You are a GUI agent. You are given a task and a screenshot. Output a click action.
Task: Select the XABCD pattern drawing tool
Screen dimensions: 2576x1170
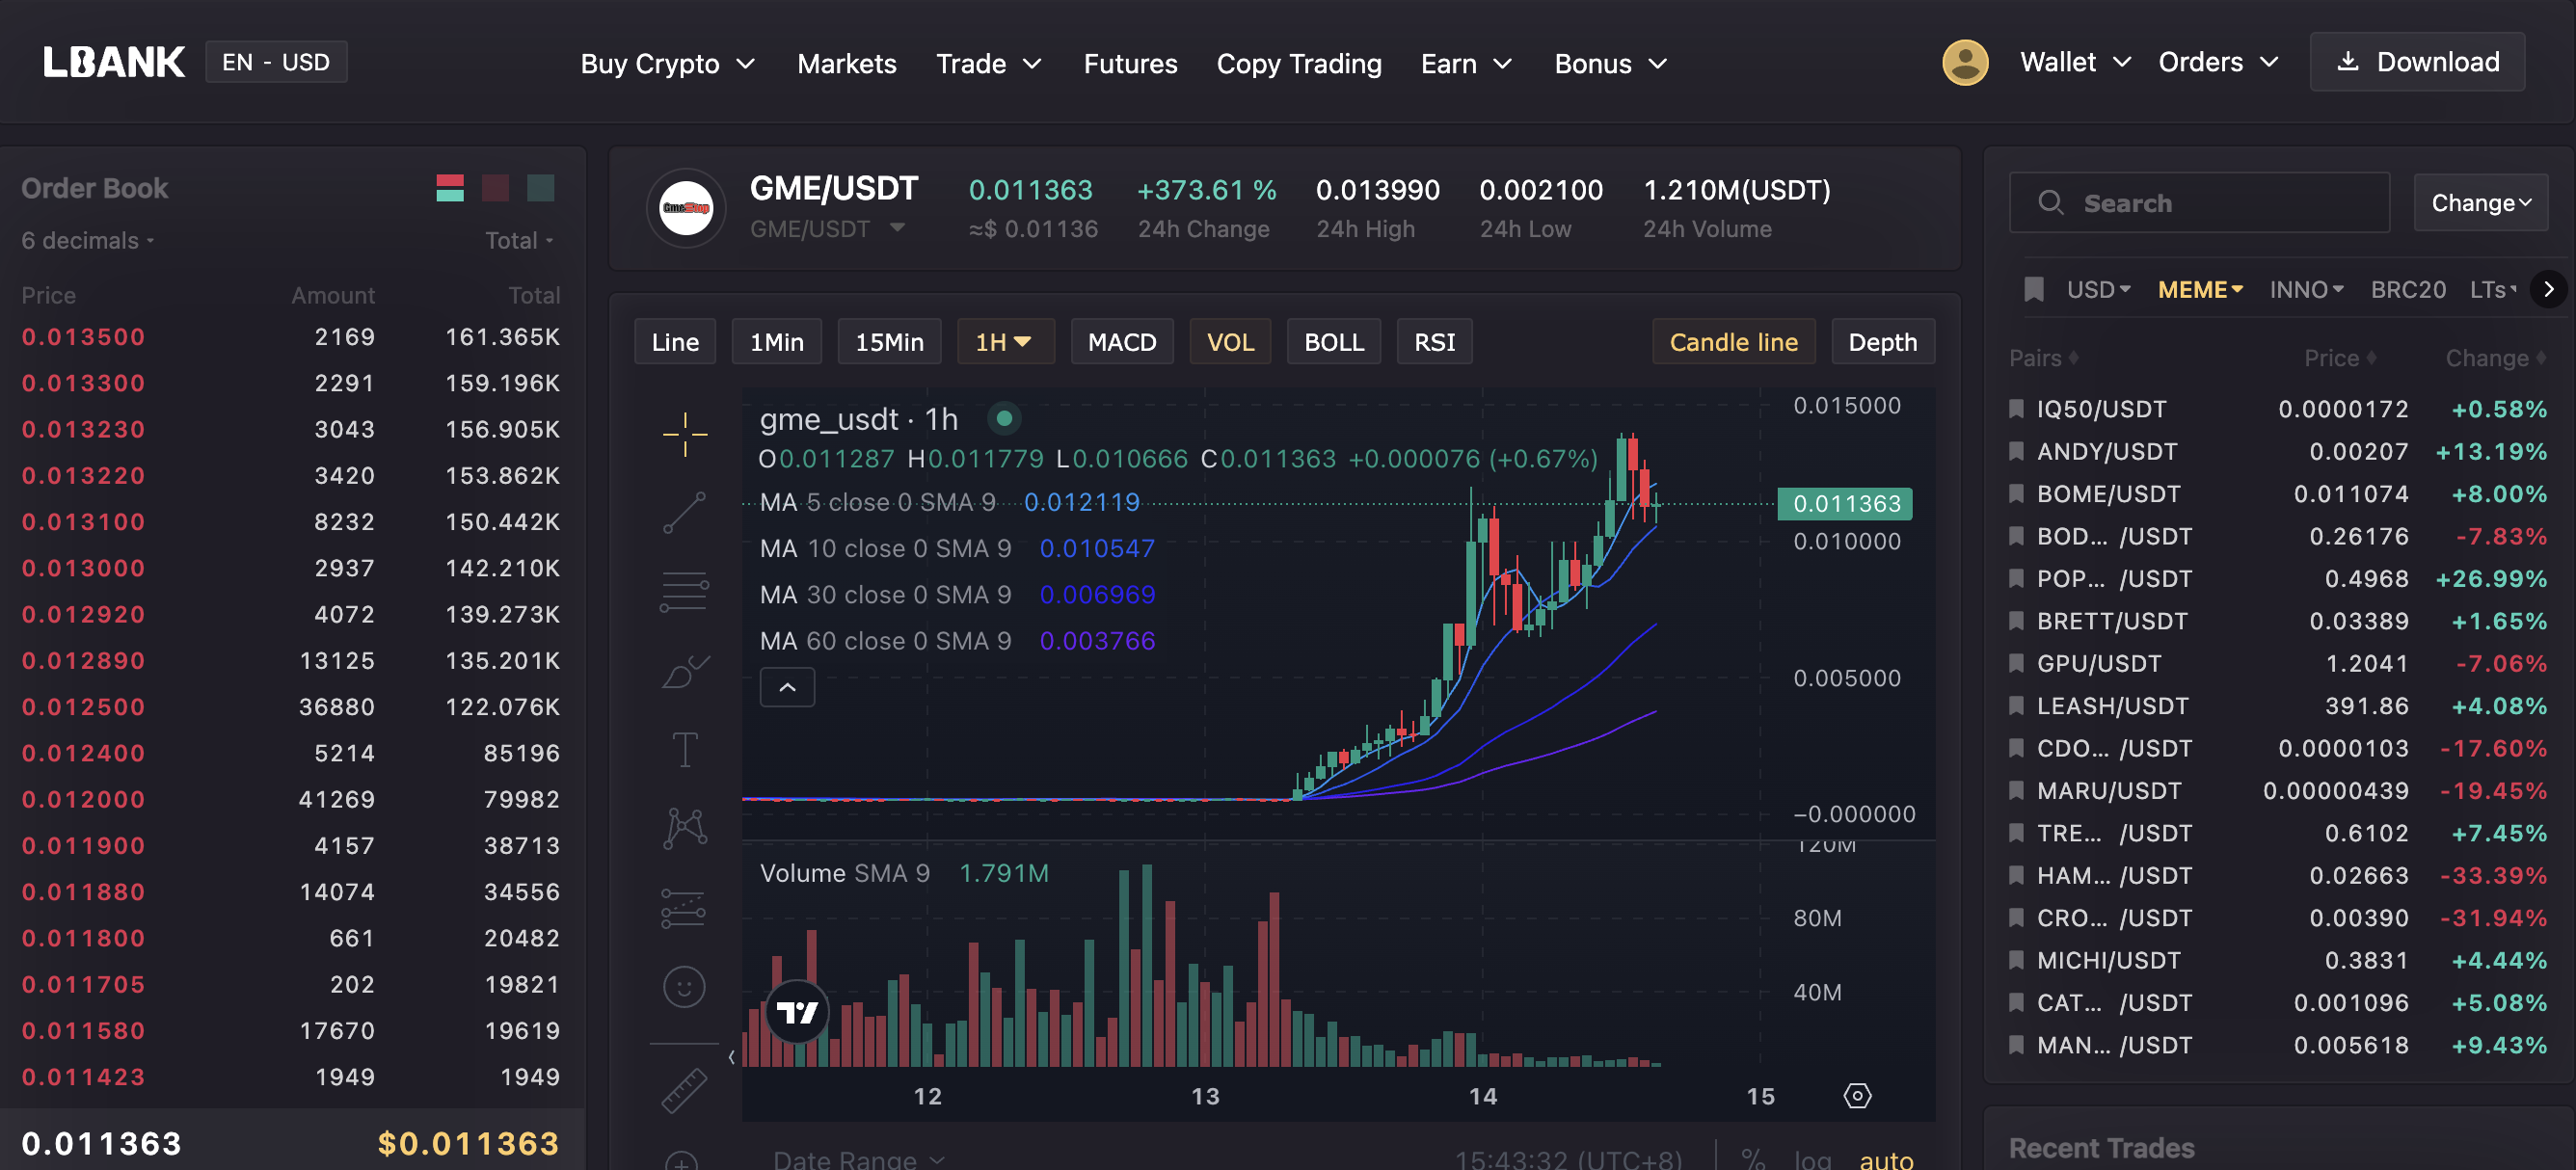tap(685, 826)
